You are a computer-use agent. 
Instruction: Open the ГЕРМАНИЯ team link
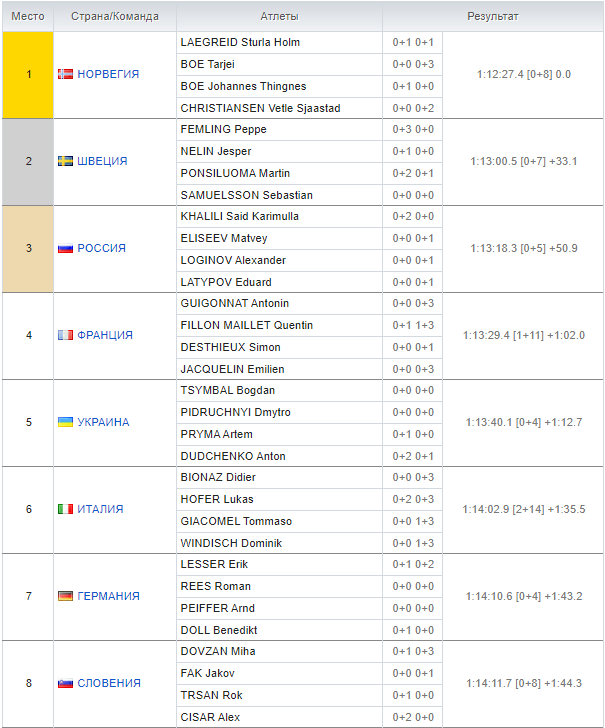pyautogui.click(x=108, y=596)
